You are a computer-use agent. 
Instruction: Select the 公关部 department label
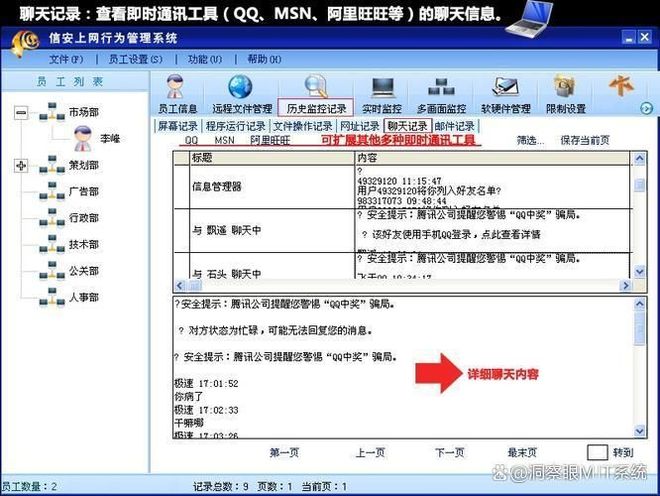84,271
